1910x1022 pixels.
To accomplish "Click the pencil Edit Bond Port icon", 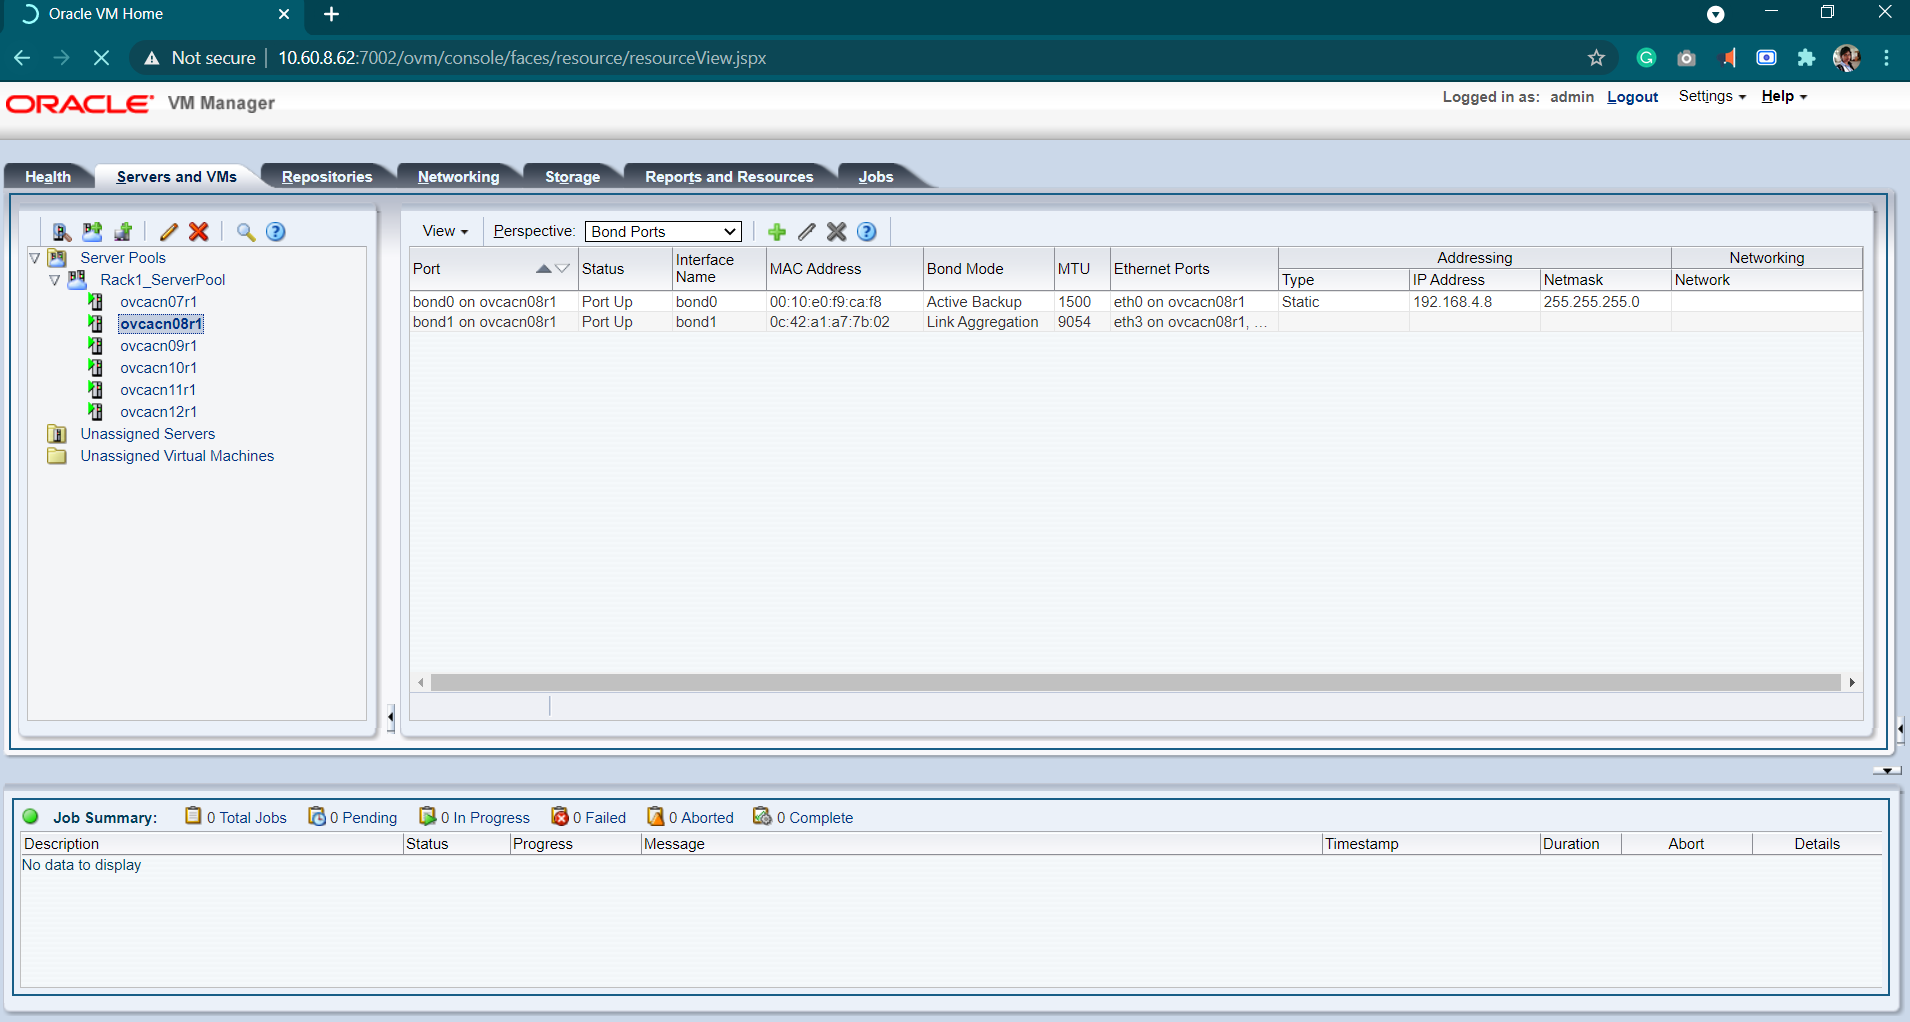I will coord(807,232).
